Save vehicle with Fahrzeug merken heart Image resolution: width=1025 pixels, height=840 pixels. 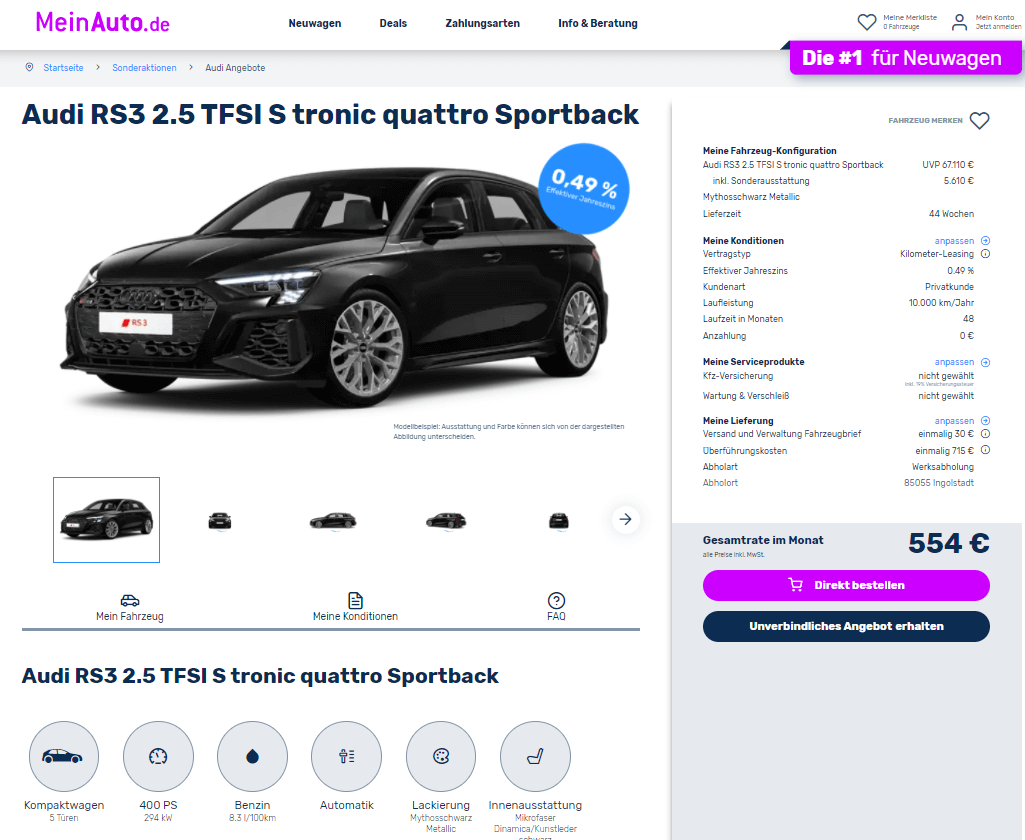click(979, 120)
